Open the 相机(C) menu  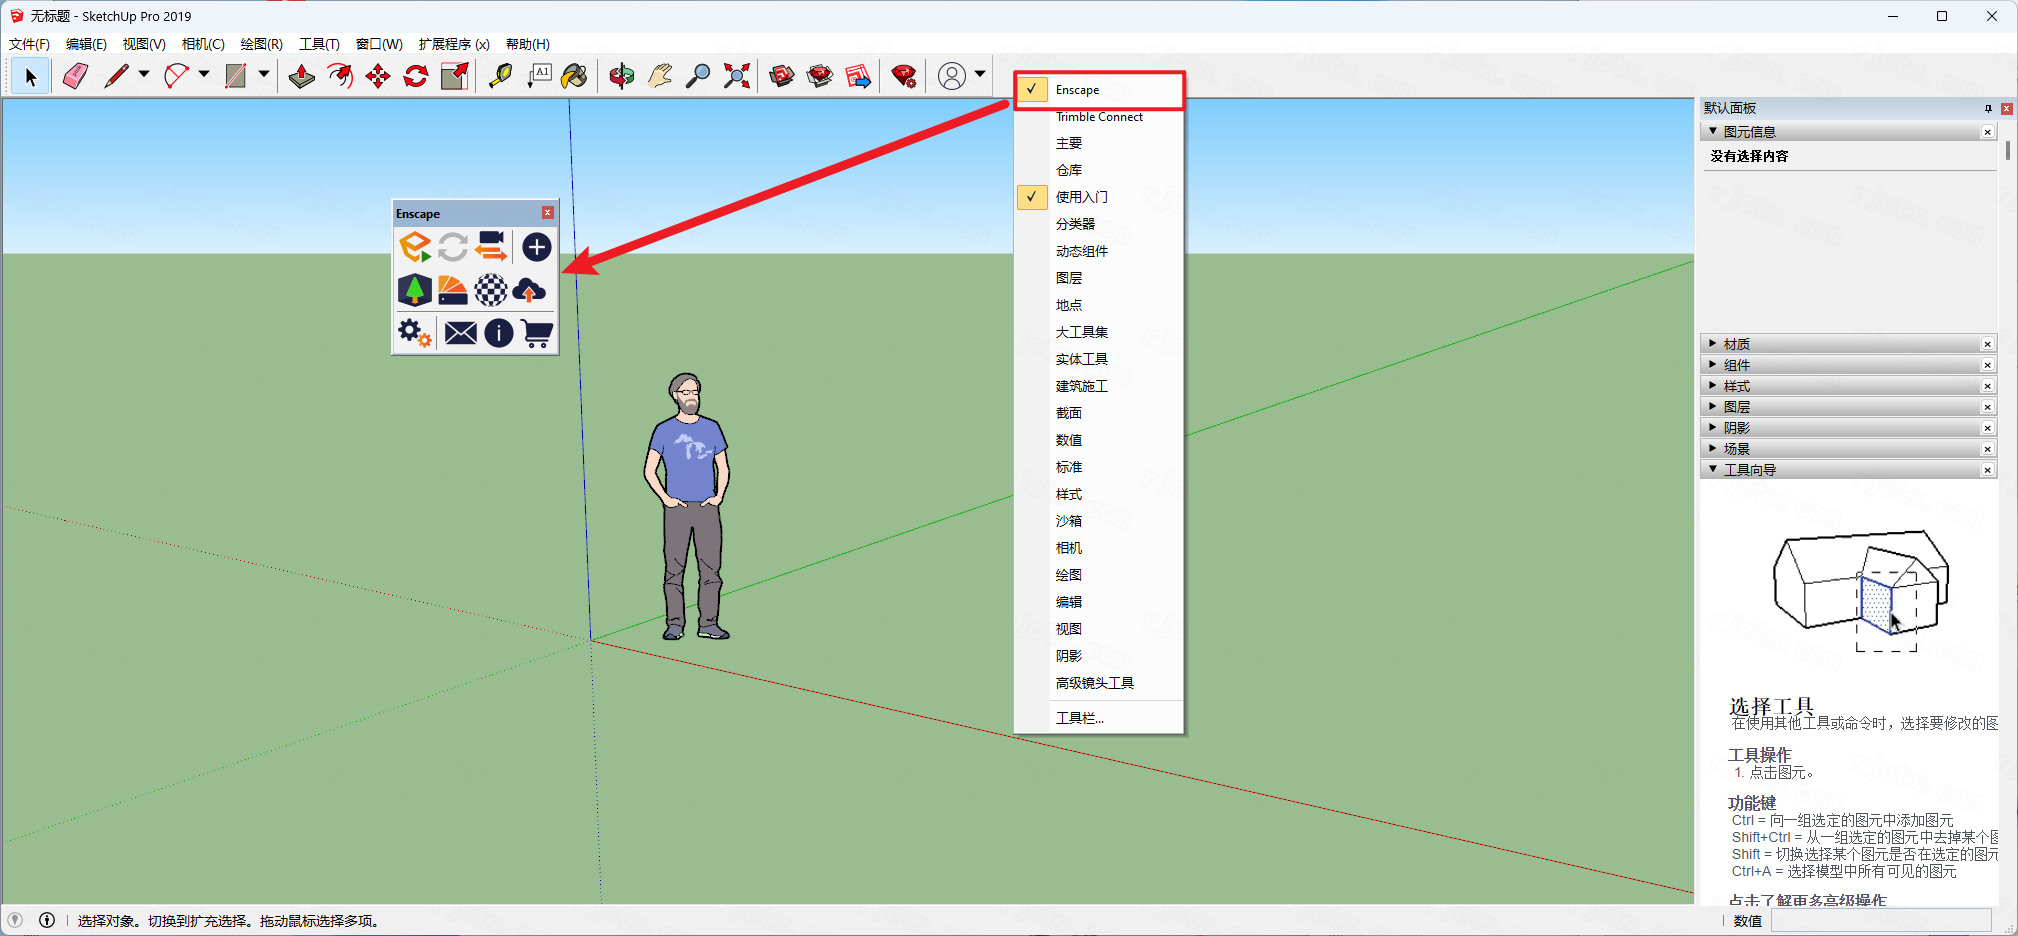pyautogui.click(x=203, y=44)
